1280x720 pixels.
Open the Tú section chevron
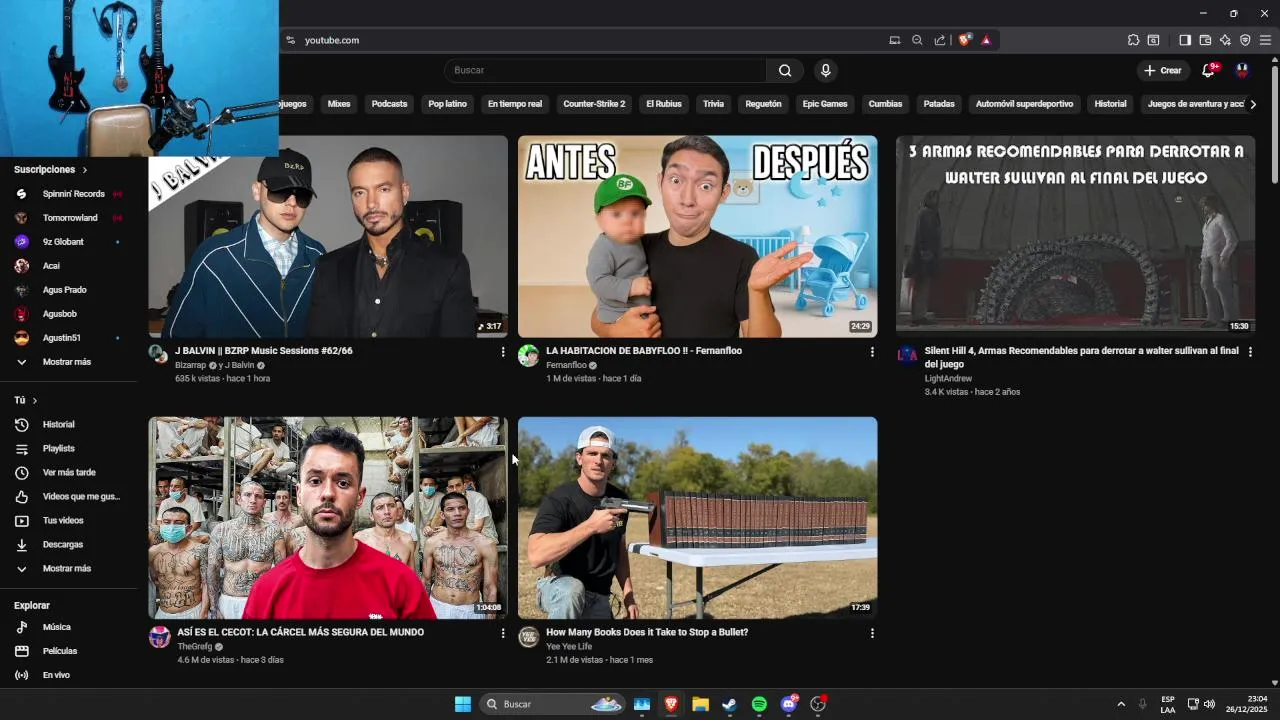[x=35, y=401]
